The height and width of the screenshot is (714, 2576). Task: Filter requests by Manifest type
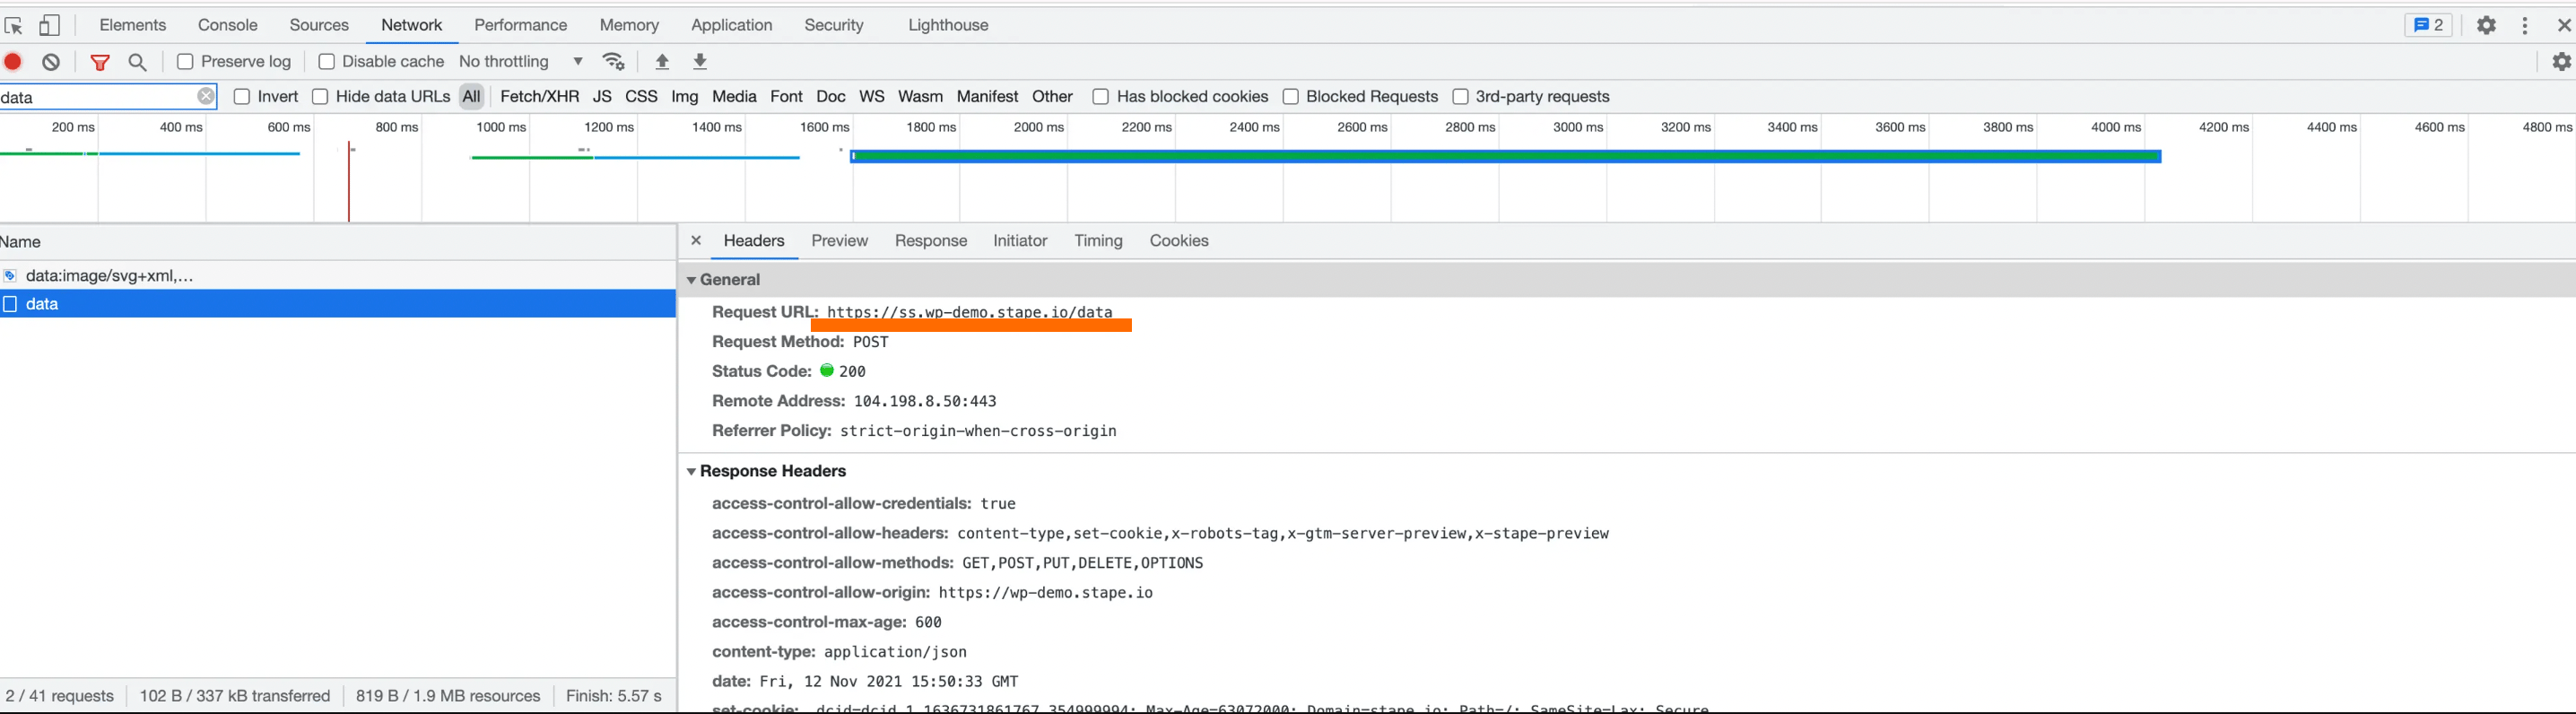tap(987, 96)
